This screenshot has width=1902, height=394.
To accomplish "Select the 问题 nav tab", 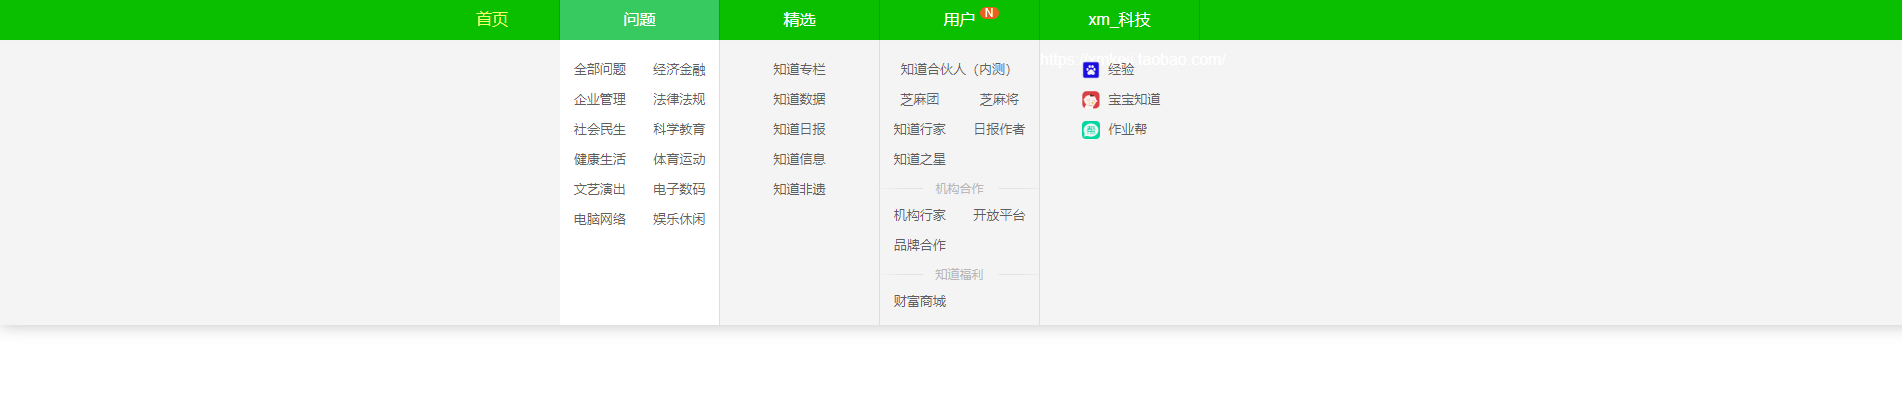I will point(640,20).
